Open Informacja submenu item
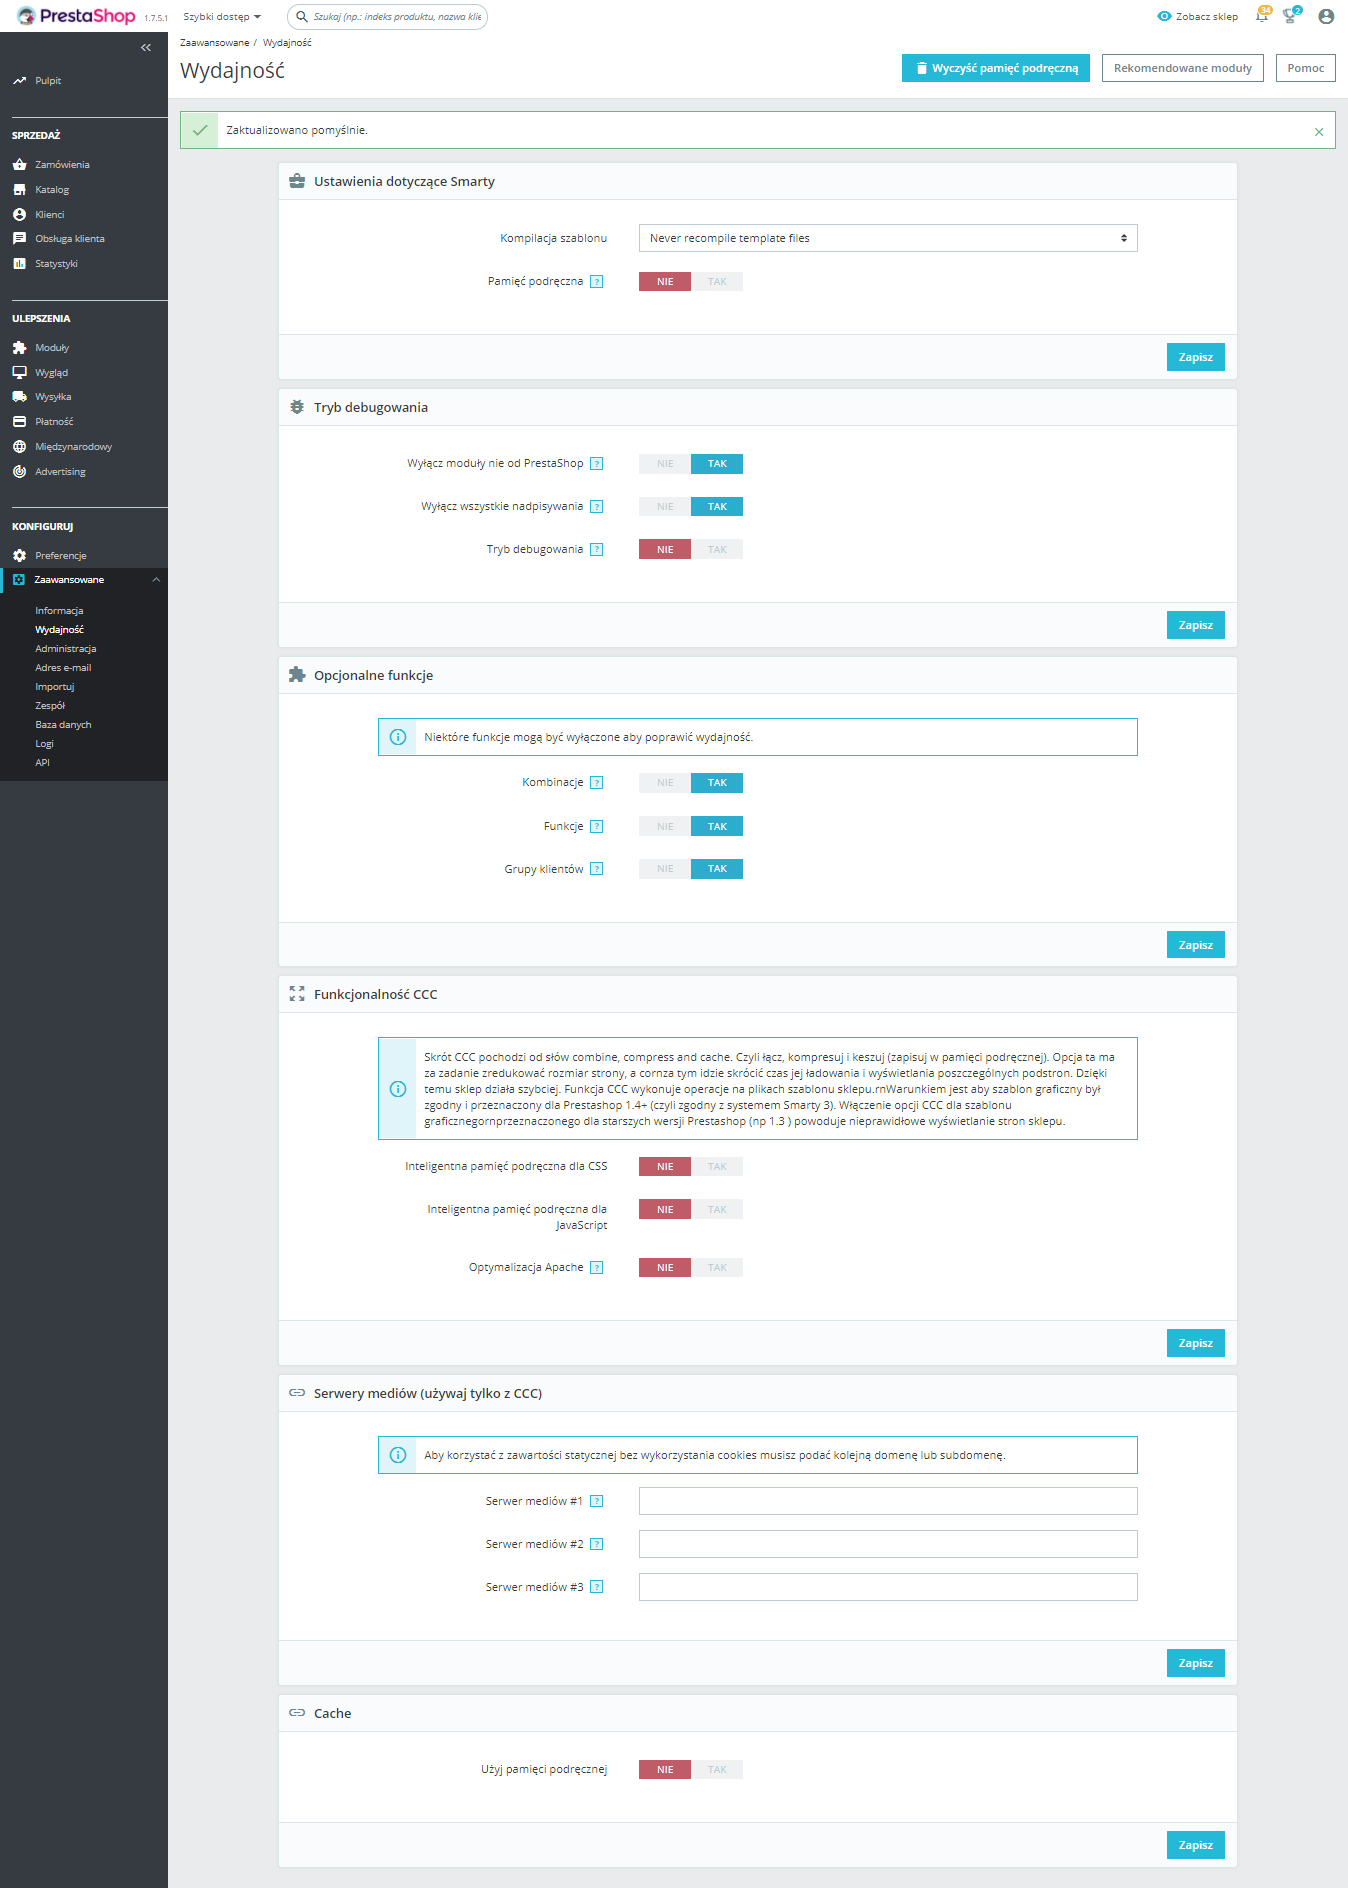 pos(59,611)
